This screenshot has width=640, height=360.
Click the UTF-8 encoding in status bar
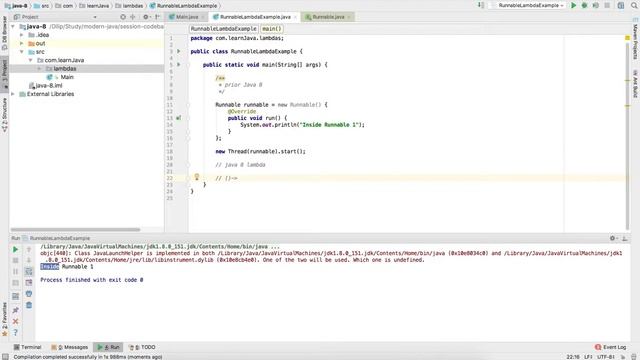click(x=606, y=357)
